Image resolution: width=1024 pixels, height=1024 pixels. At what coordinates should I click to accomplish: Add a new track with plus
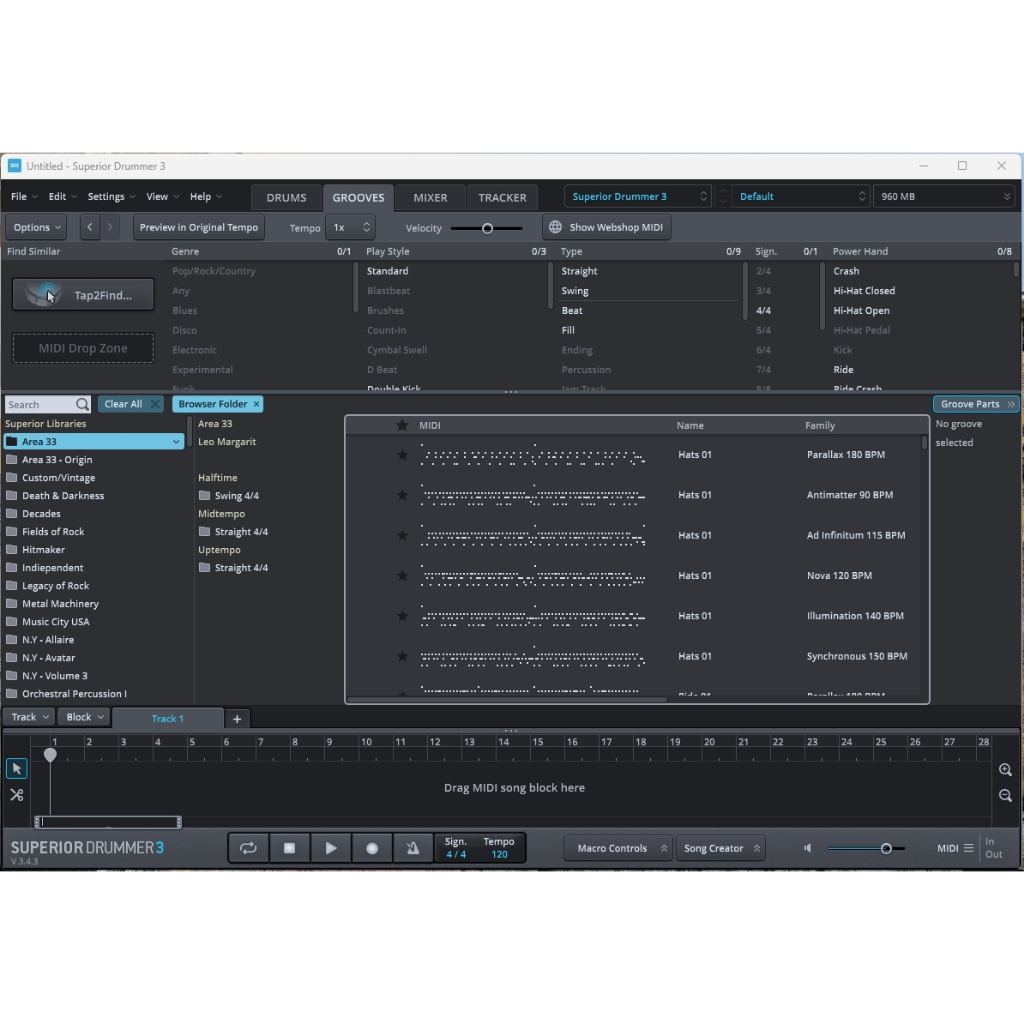point(237,718)
